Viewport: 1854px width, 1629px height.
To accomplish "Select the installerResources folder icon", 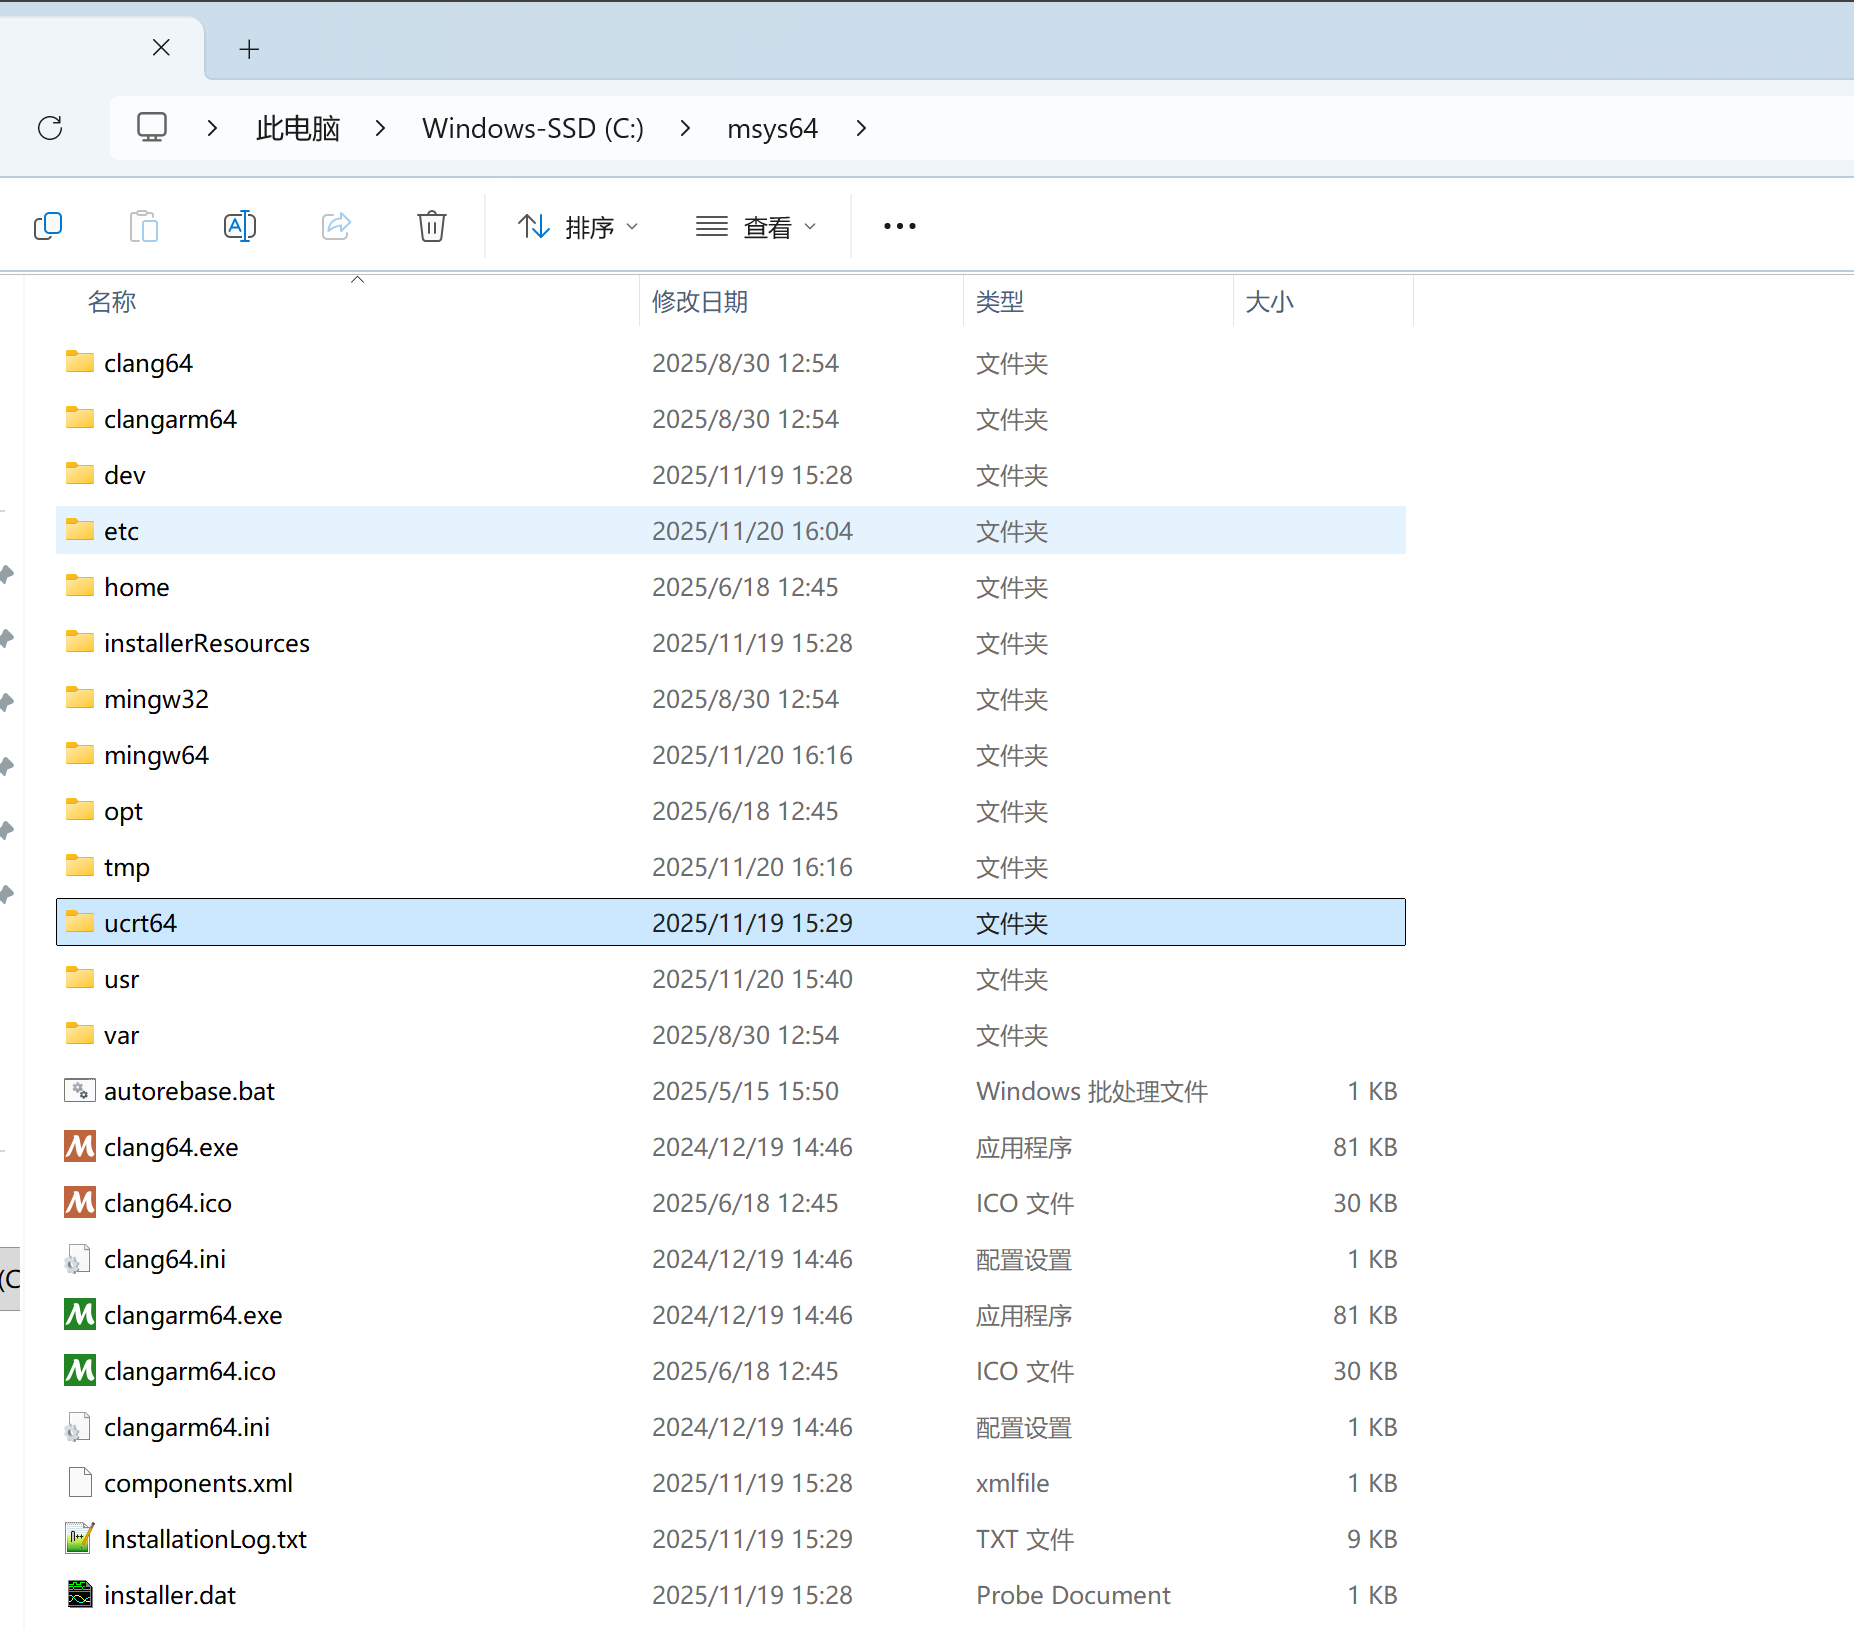I will click(80, 642).
